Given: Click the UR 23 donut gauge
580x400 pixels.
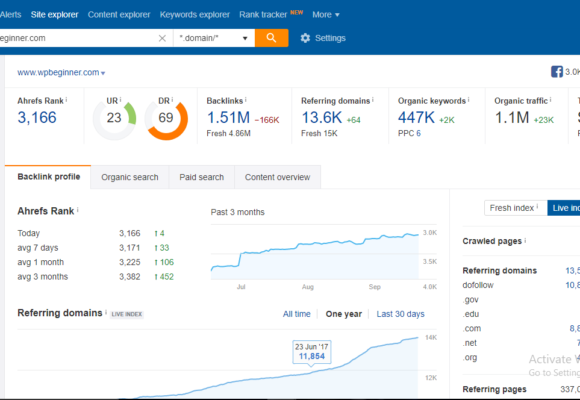Looking at the screenshot, I should pos(114,118).
